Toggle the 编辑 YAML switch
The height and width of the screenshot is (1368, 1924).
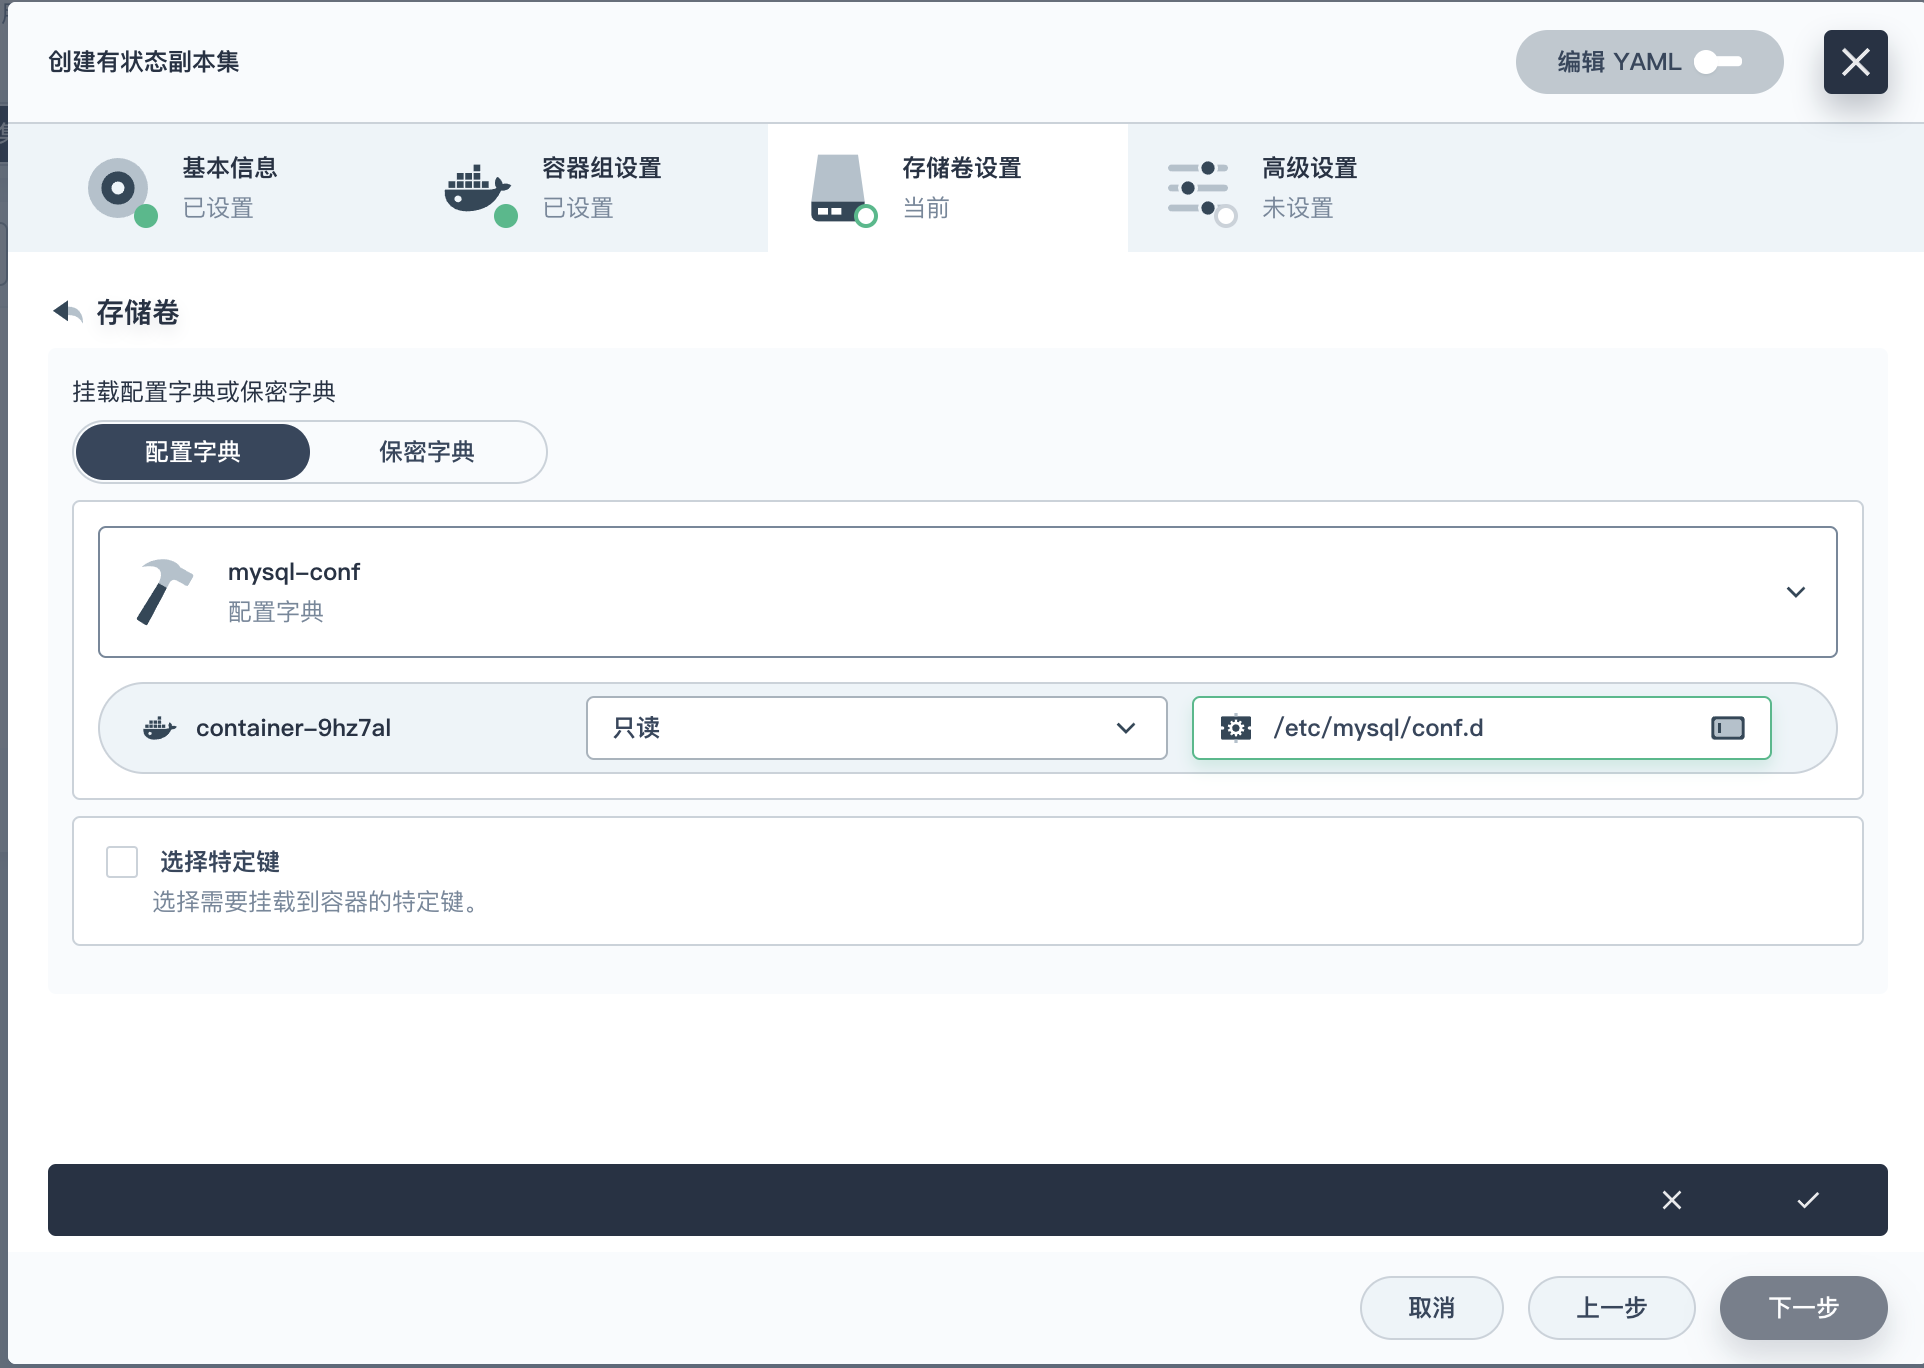pos(1717,62)
